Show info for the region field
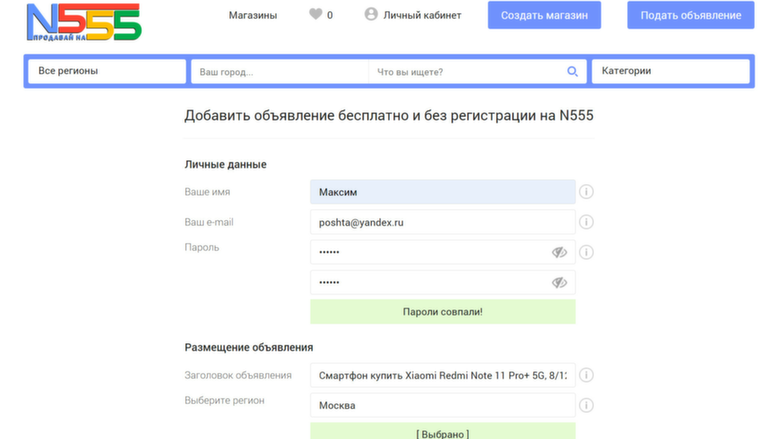 pos(587,406)
